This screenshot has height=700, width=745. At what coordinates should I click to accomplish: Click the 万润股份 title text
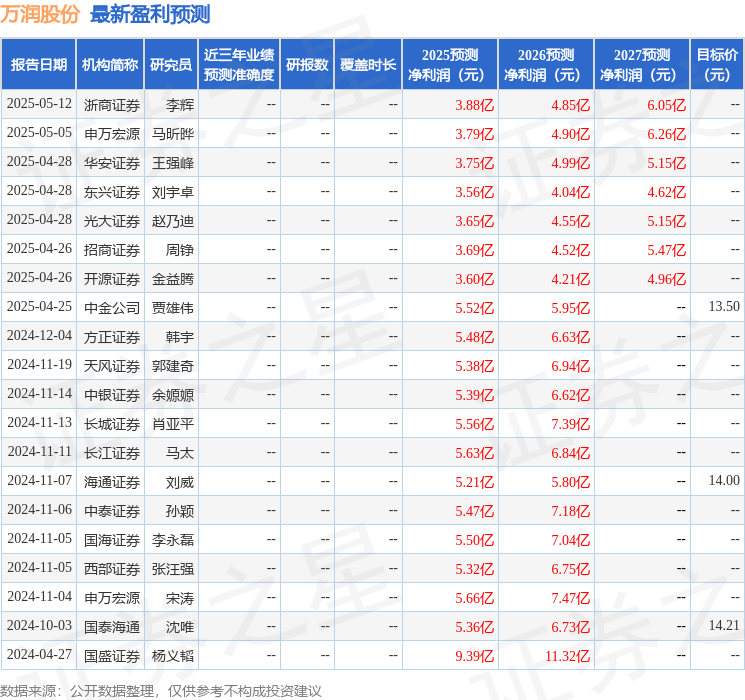40,14
